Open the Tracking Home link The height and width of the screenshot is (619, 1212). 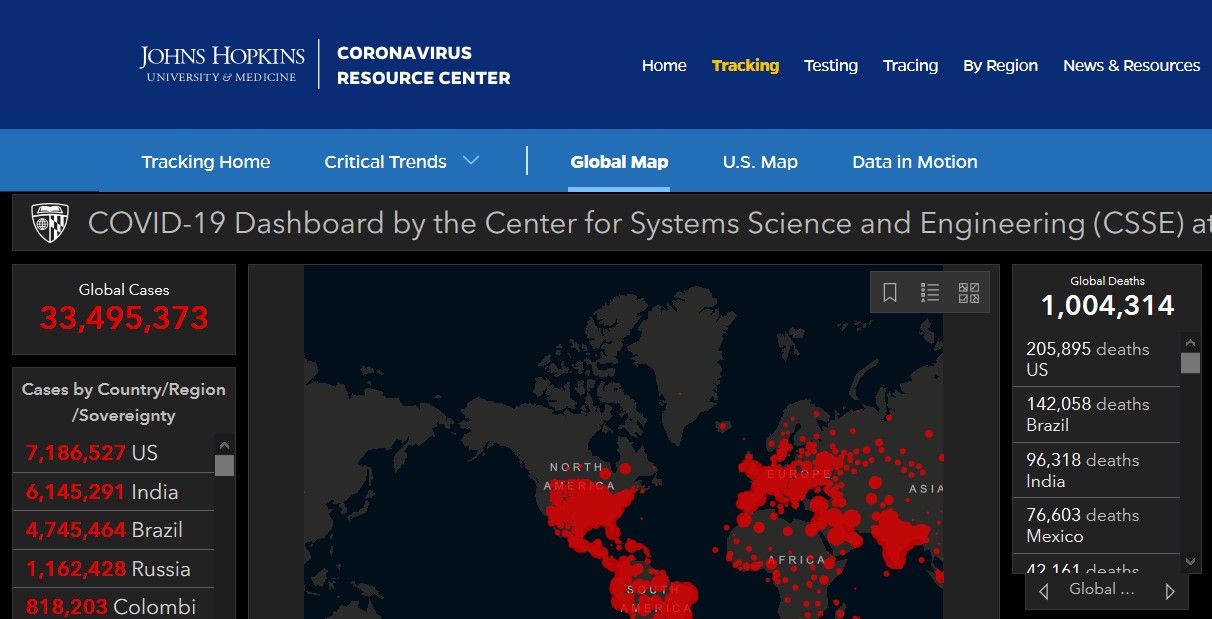click(x=206, y=162)
